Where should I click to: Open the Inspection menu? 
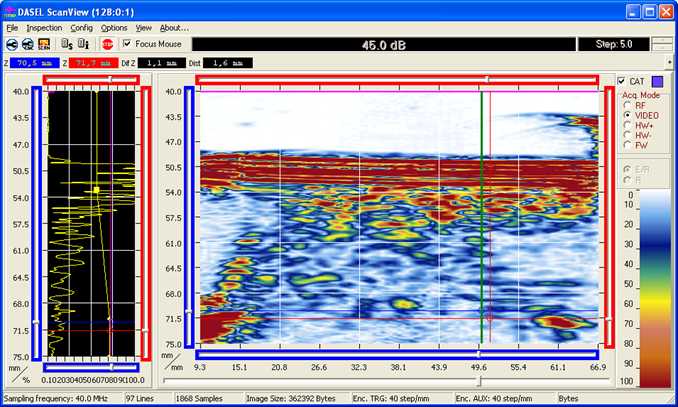click(x=43, y=28)
